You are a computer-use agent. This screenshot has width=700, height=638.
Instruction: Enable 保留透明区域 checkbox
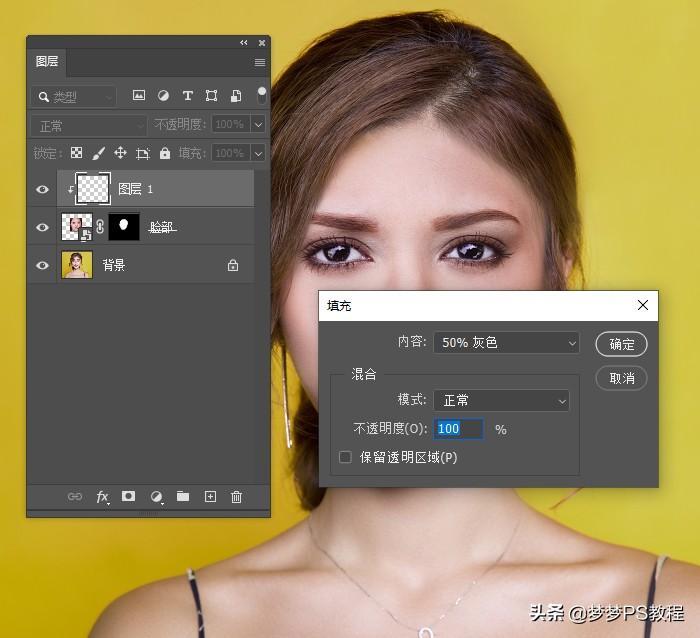click(x=345, y=457)
